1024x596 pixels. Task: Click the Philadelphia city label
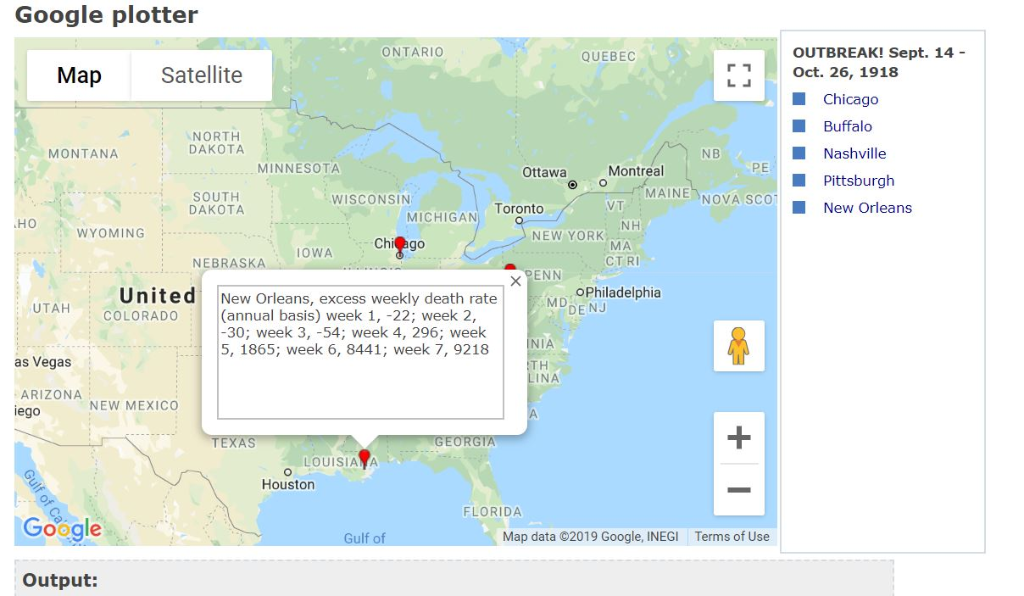622,292
